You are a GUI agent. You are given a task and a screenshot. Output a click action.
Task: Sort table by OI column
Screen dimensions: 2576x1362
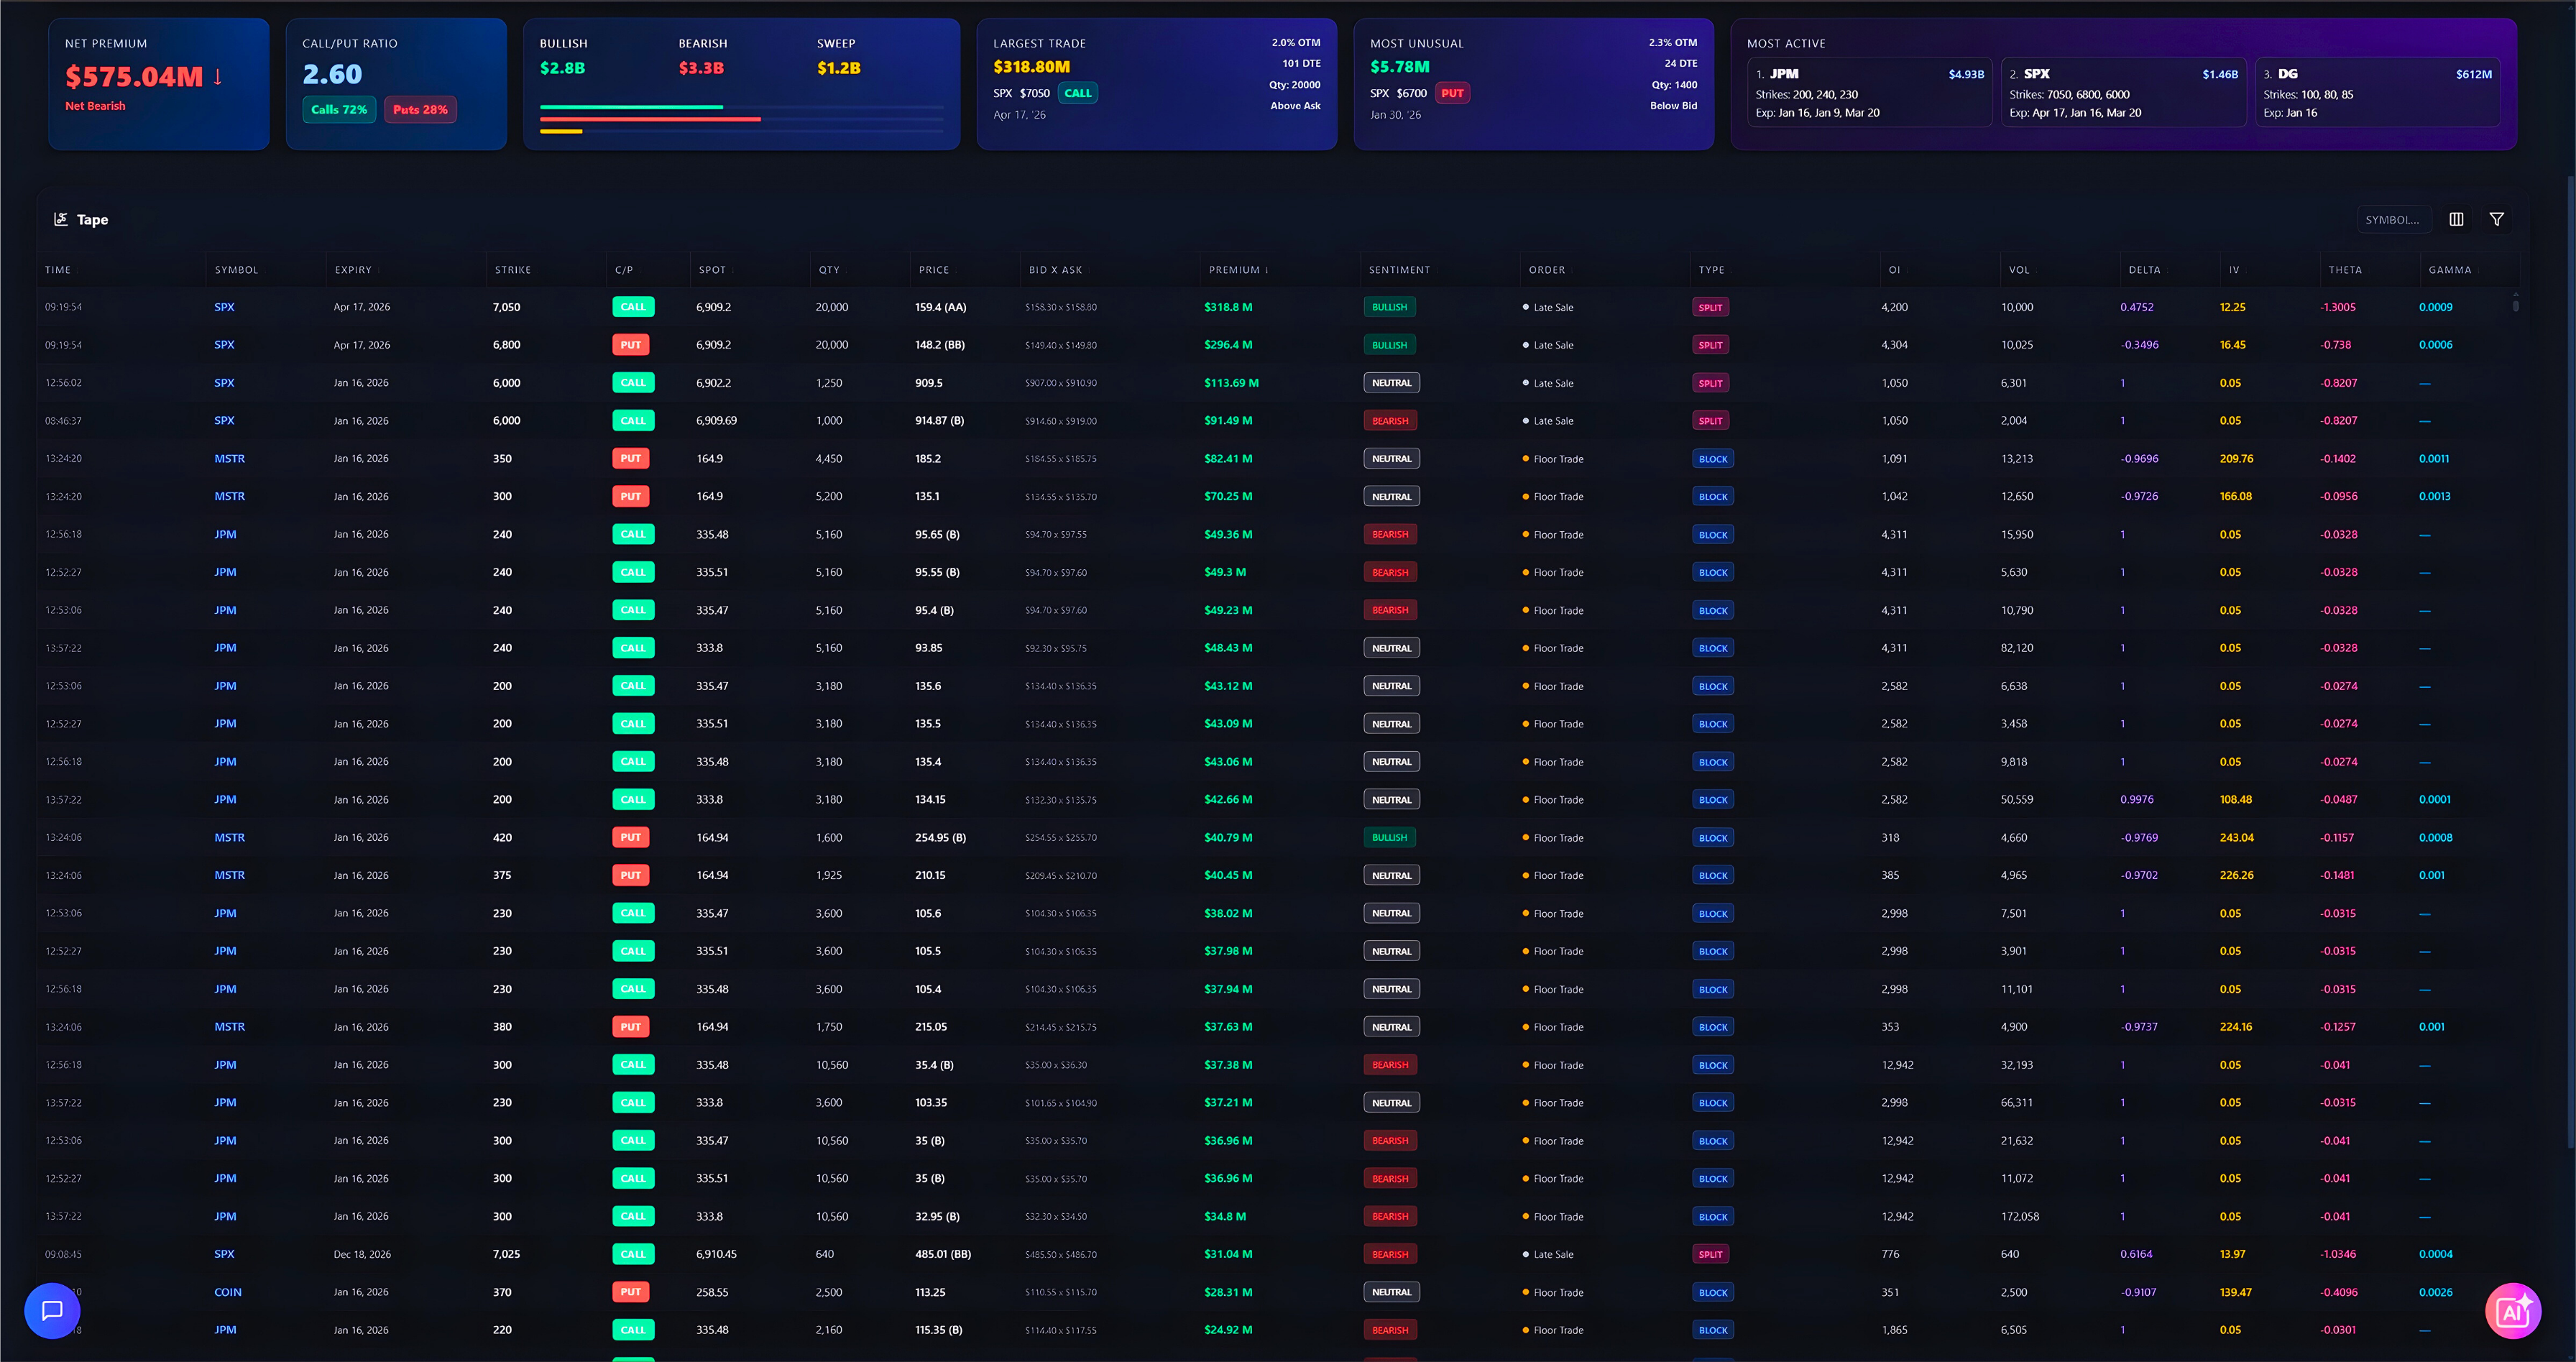1894,270
